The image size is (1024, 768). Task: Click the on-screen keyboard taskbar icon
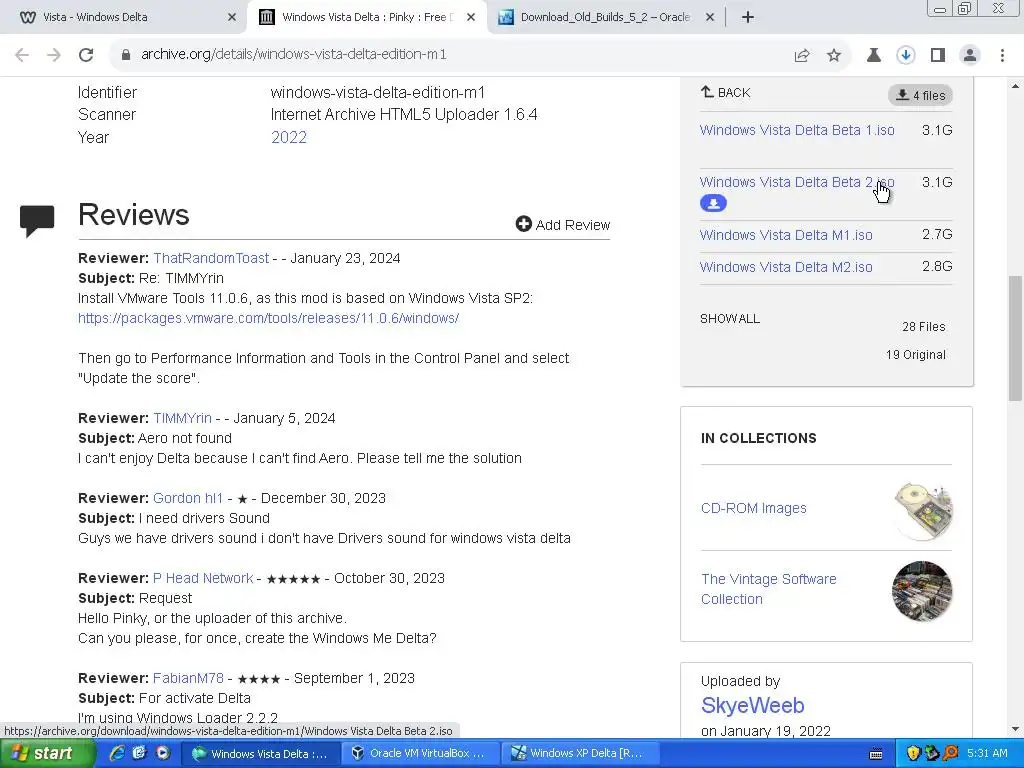pyautogui.click(x=876, y=754)
